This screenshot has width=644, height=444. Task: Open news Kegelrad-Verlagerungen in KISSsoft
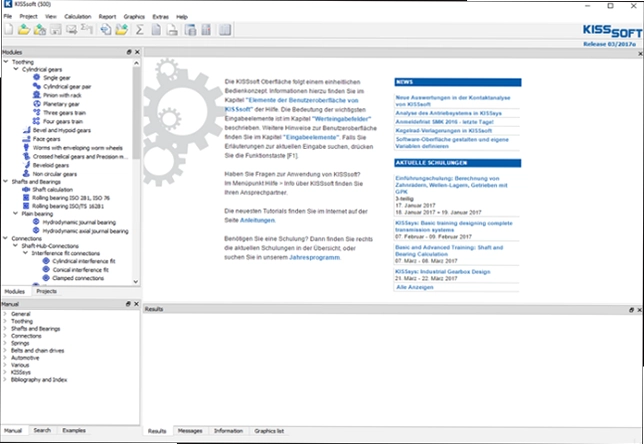coord(444,131)
